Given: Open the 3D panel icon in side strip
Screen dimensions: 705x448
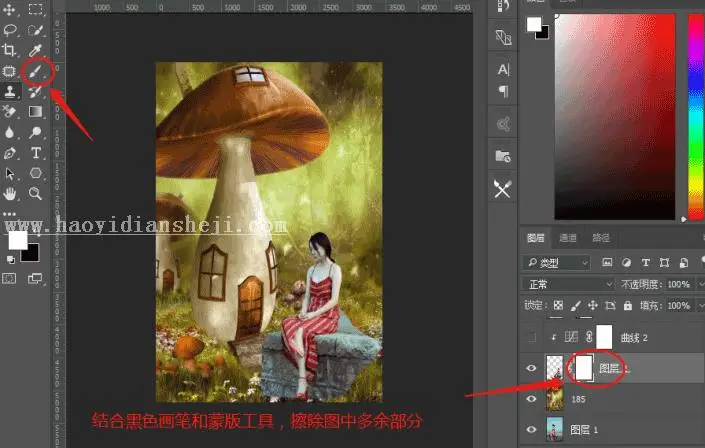Looking at the screenshot, I should coord(503,37).
